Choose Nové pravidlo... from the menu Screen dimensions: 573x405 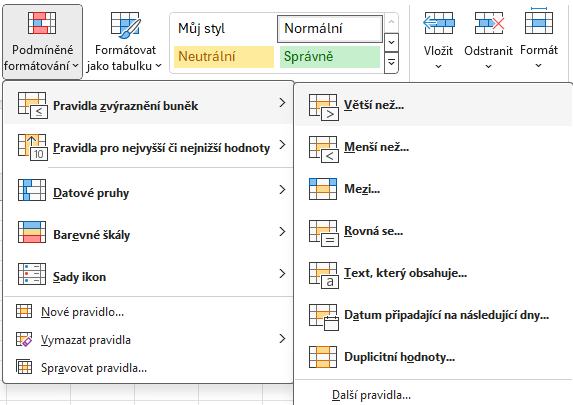click(x=148, y=312)
